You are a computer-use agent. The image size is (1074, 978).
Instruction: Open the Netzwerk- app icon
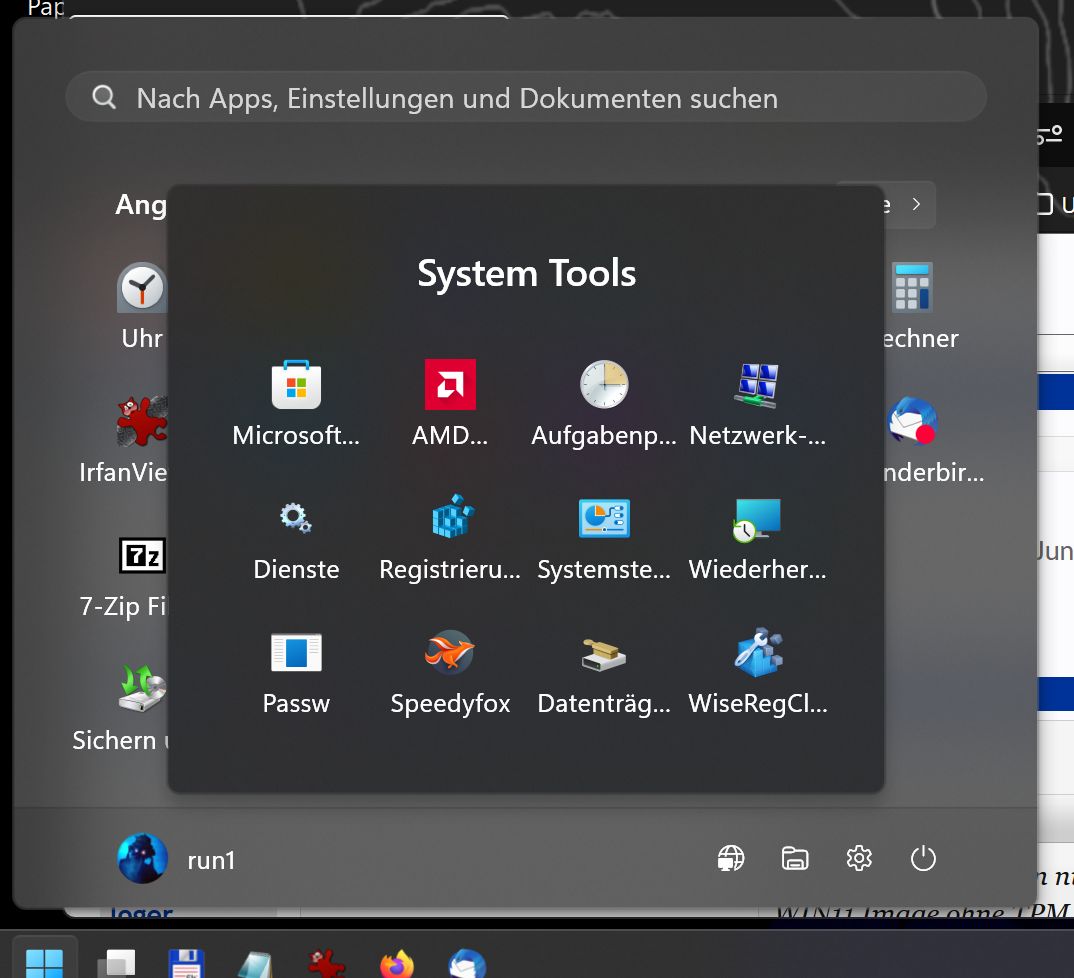(x=757, y=385)
